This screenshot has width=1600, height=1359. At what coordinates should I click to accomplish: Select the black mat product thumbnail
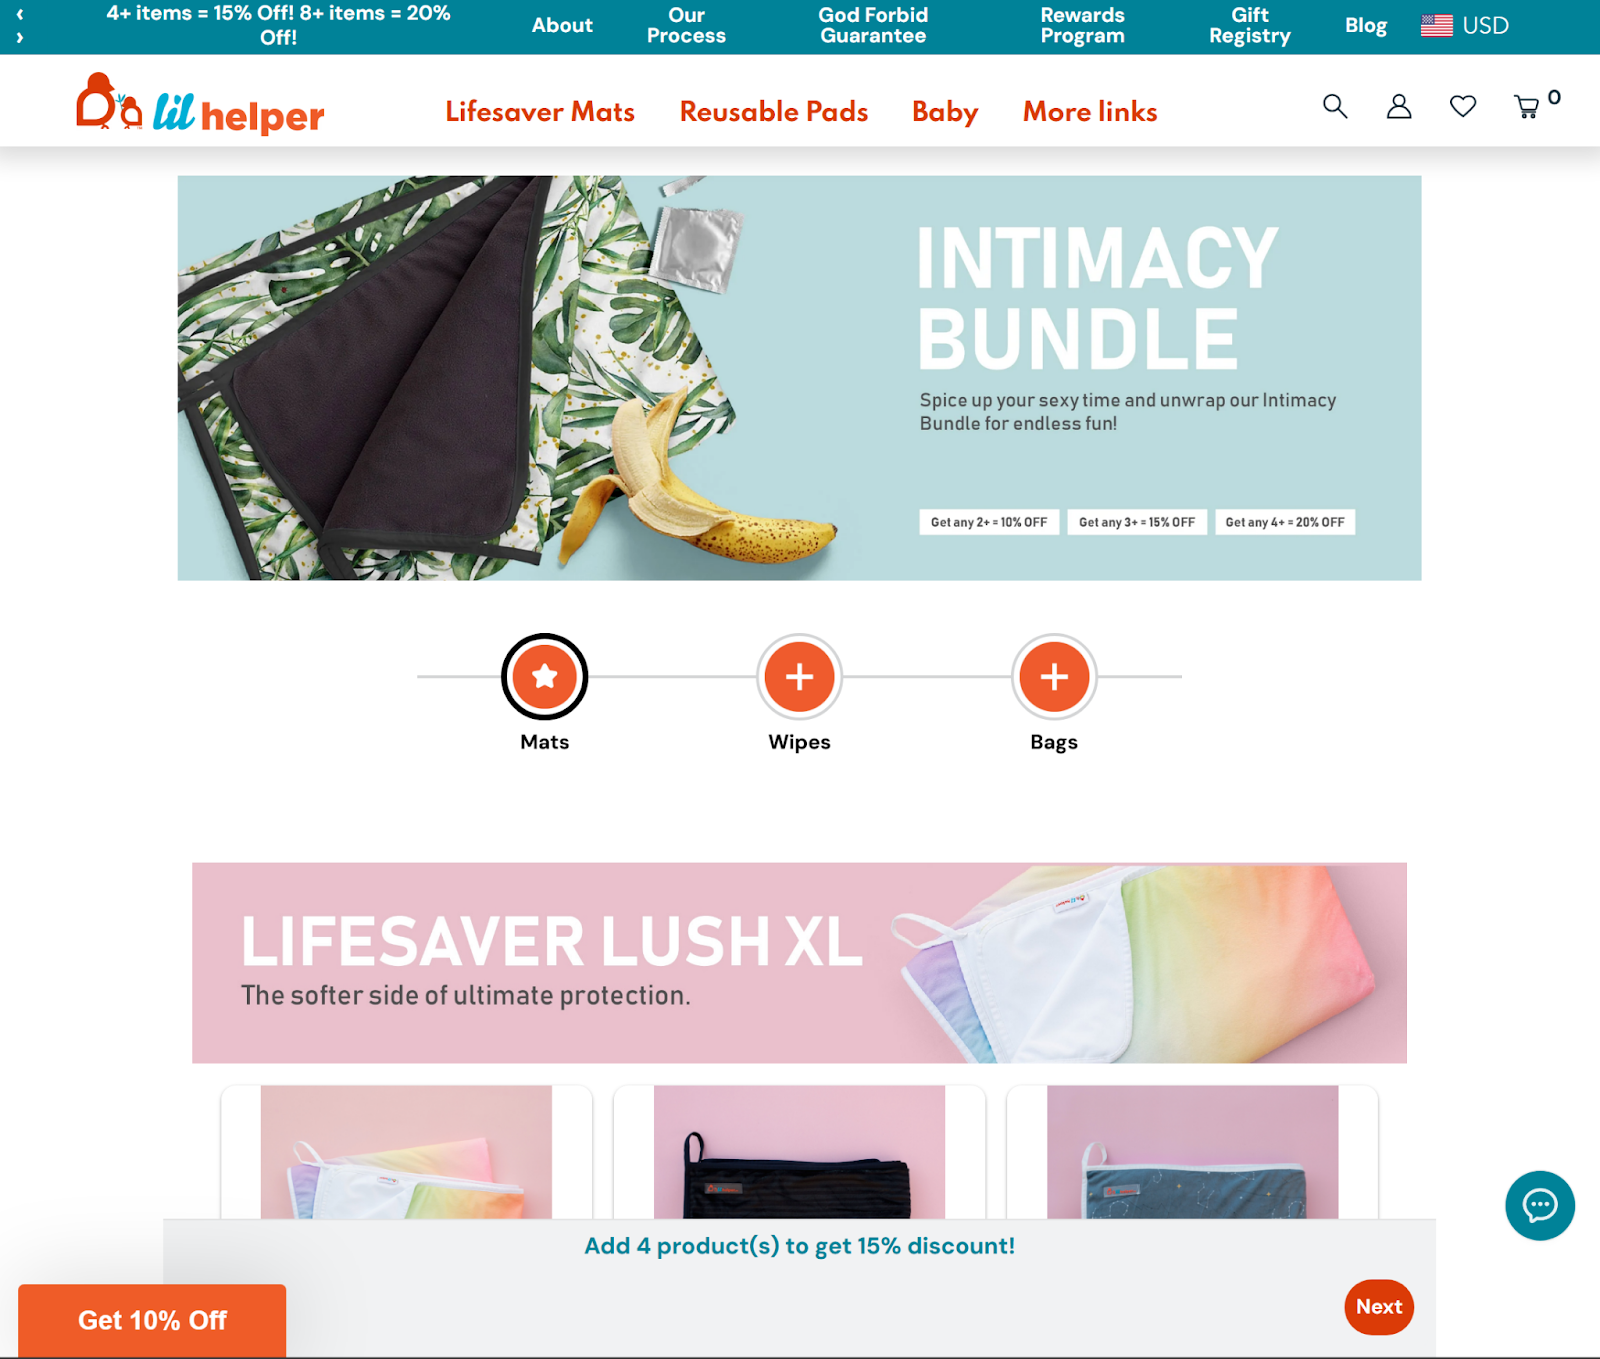pos(799,1152)
